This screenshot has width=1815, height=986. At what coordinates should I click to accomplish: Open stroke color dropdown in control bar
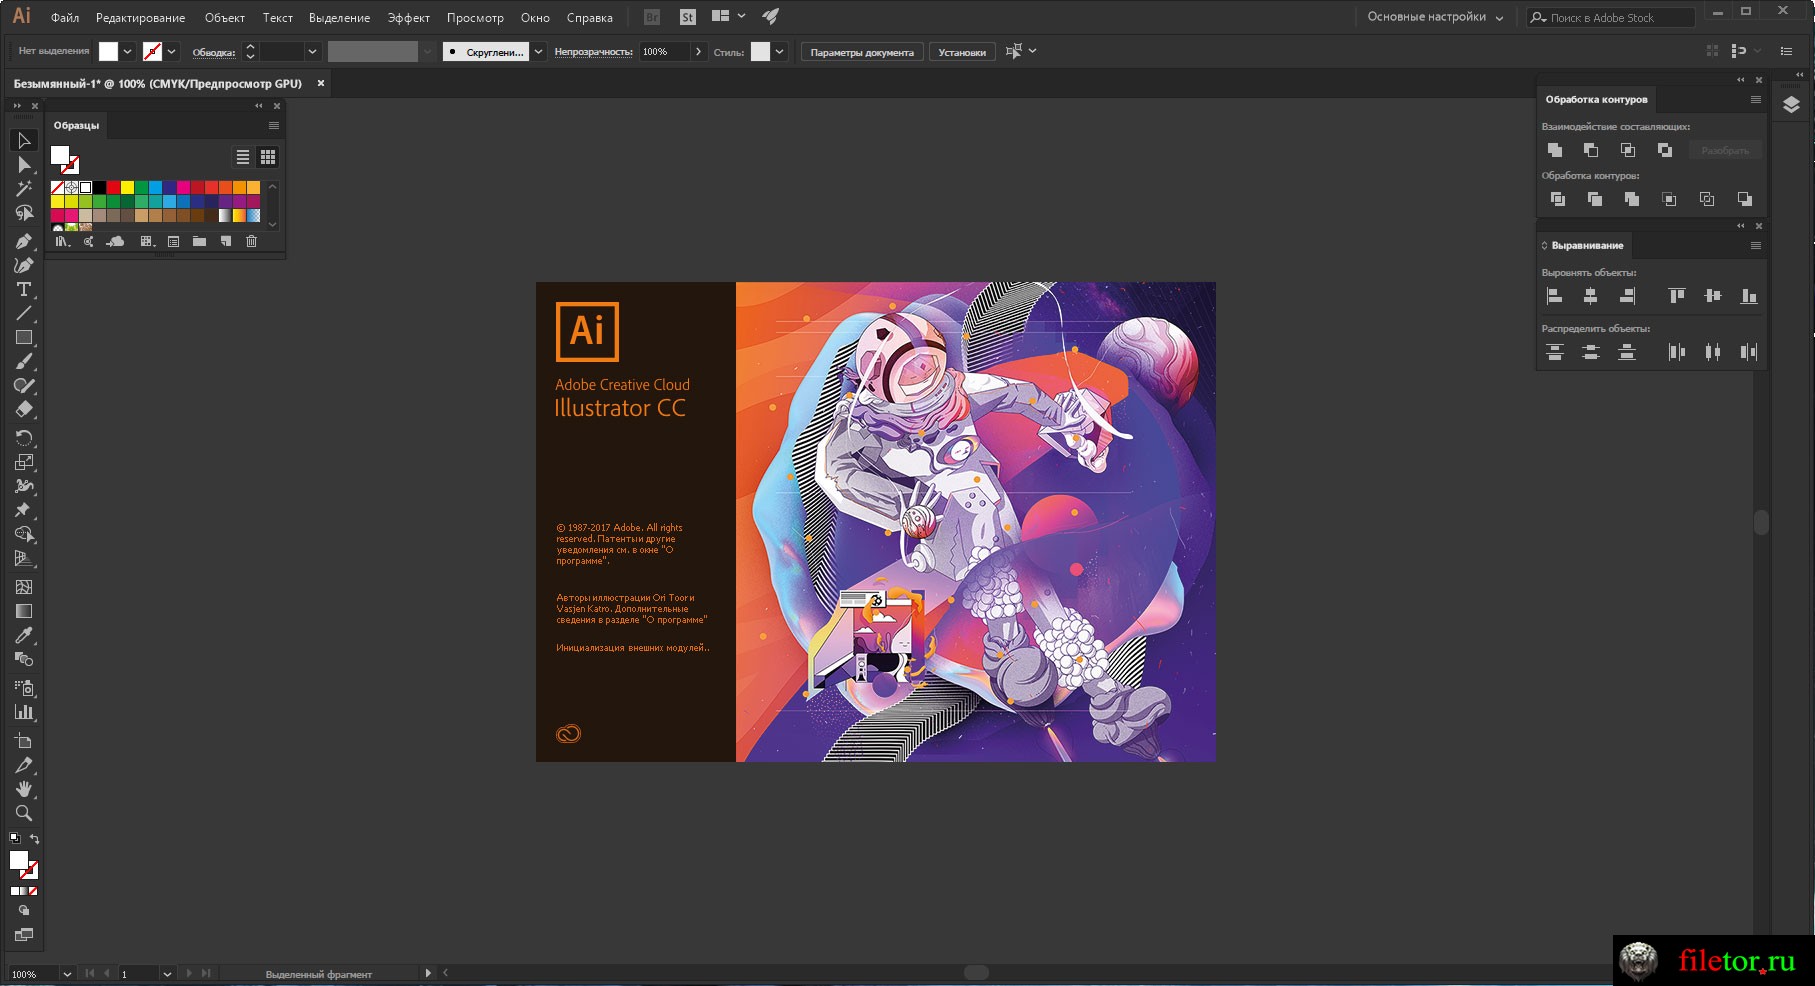tap(172, 52)
